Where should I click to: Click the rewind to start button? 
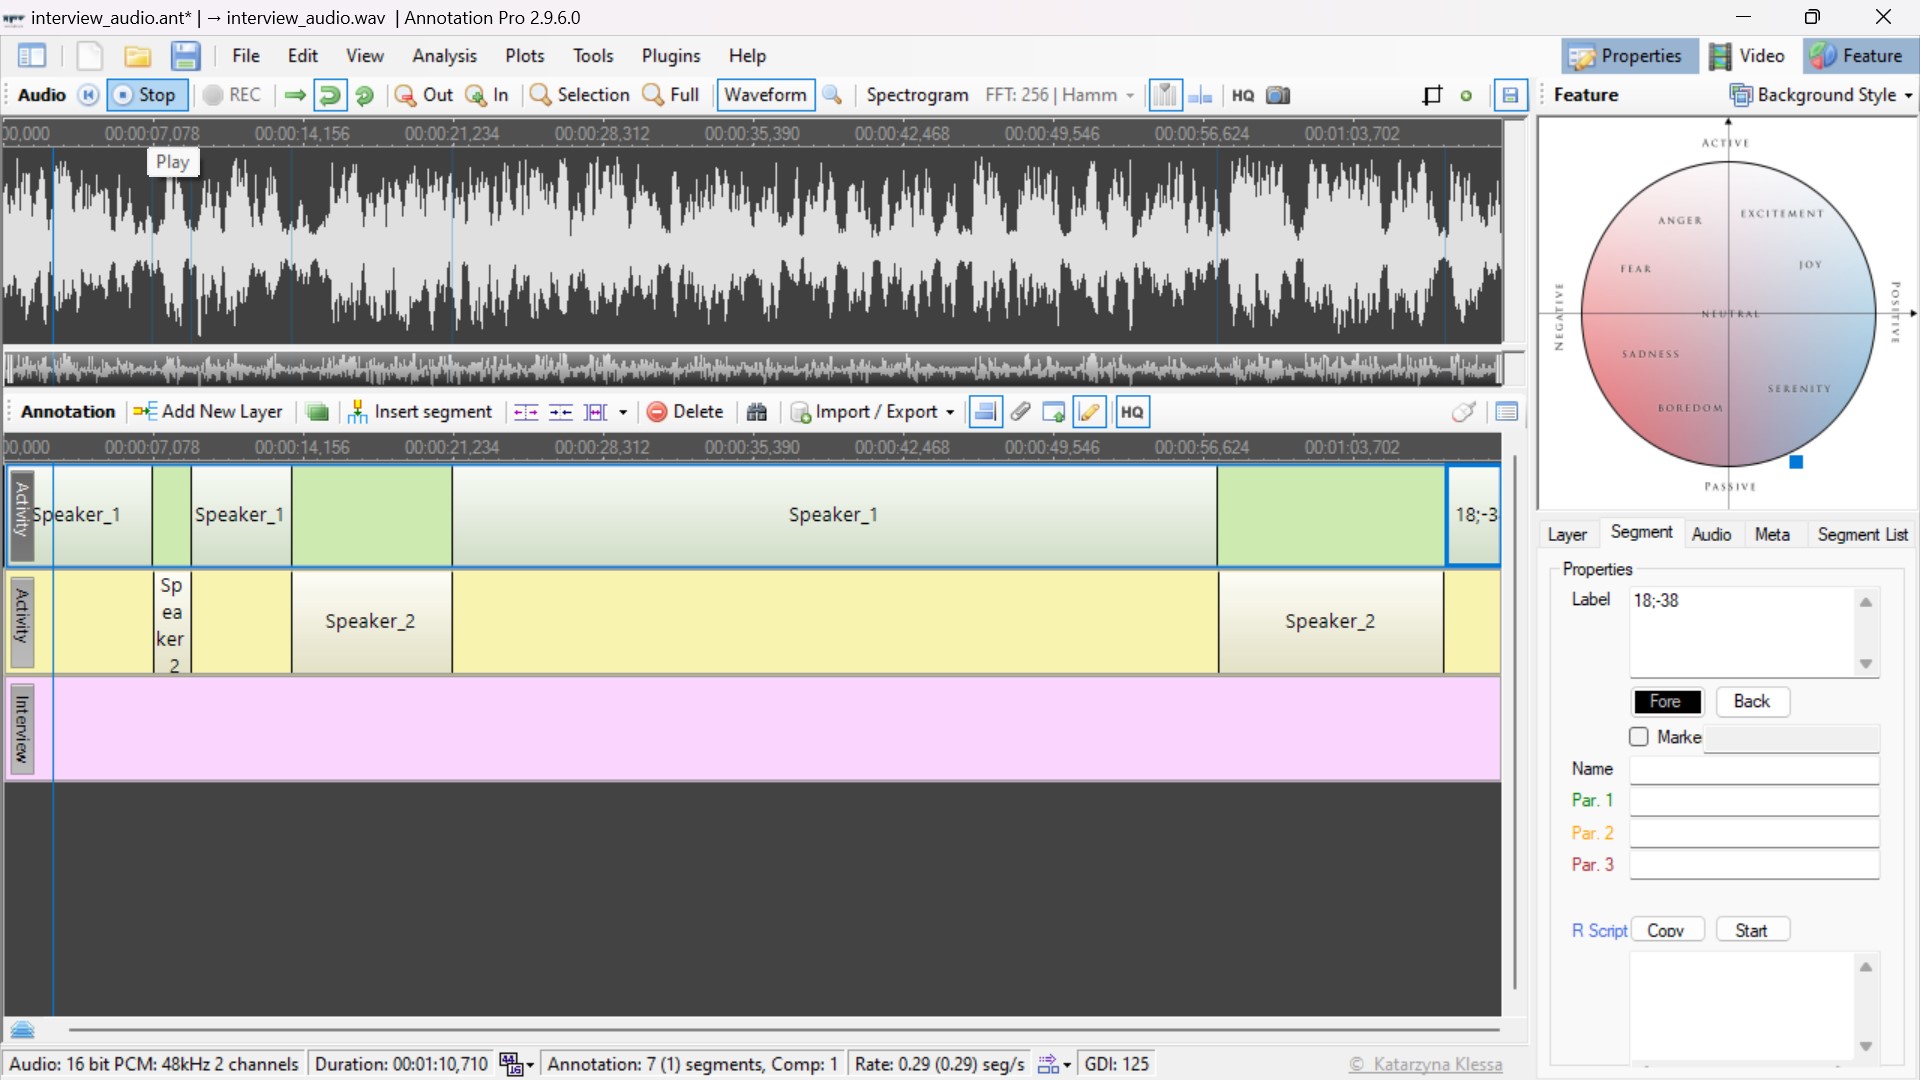tap(88, 95)
